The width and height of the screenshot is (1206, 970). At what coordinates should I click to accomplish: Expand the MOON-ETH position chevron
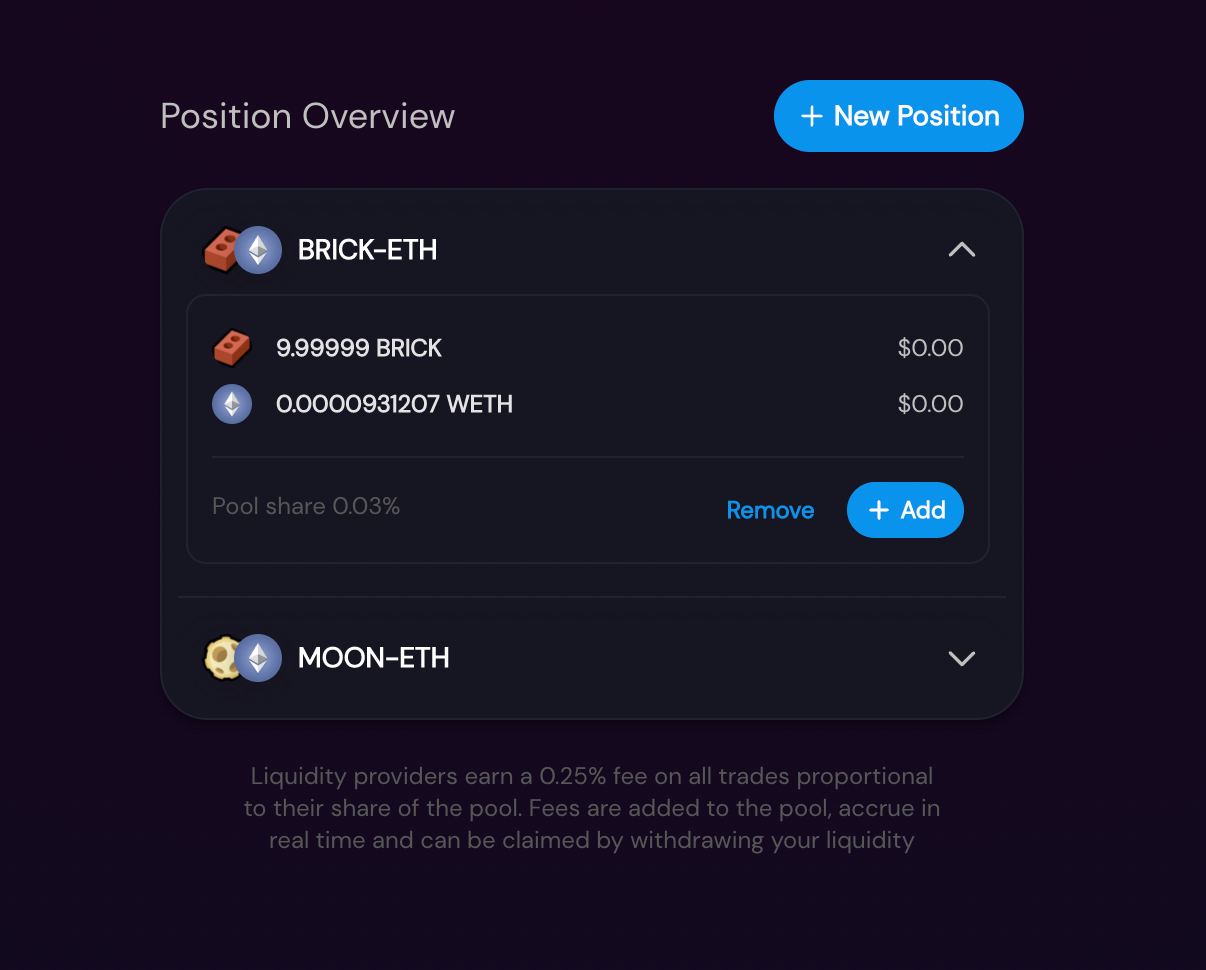[x=961, y=658]
